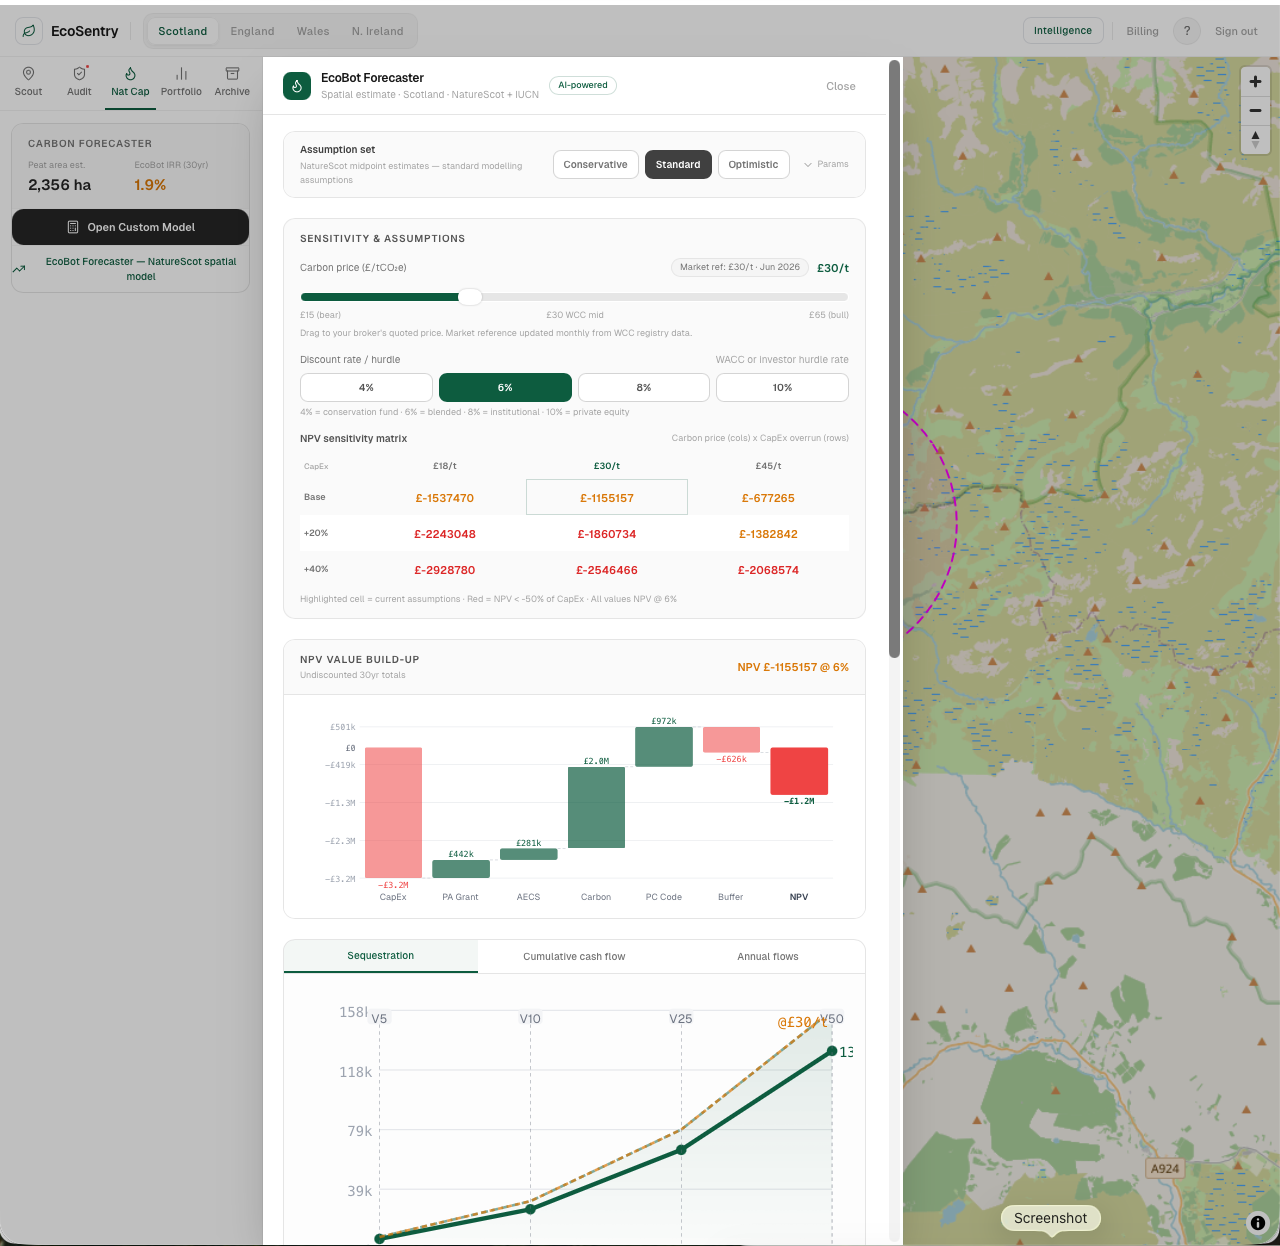The width and height of the screenshot is (1280, 1246).
Task: Click the Screenshot tooltip label on the map
Action: (x=1050, y=1218)
